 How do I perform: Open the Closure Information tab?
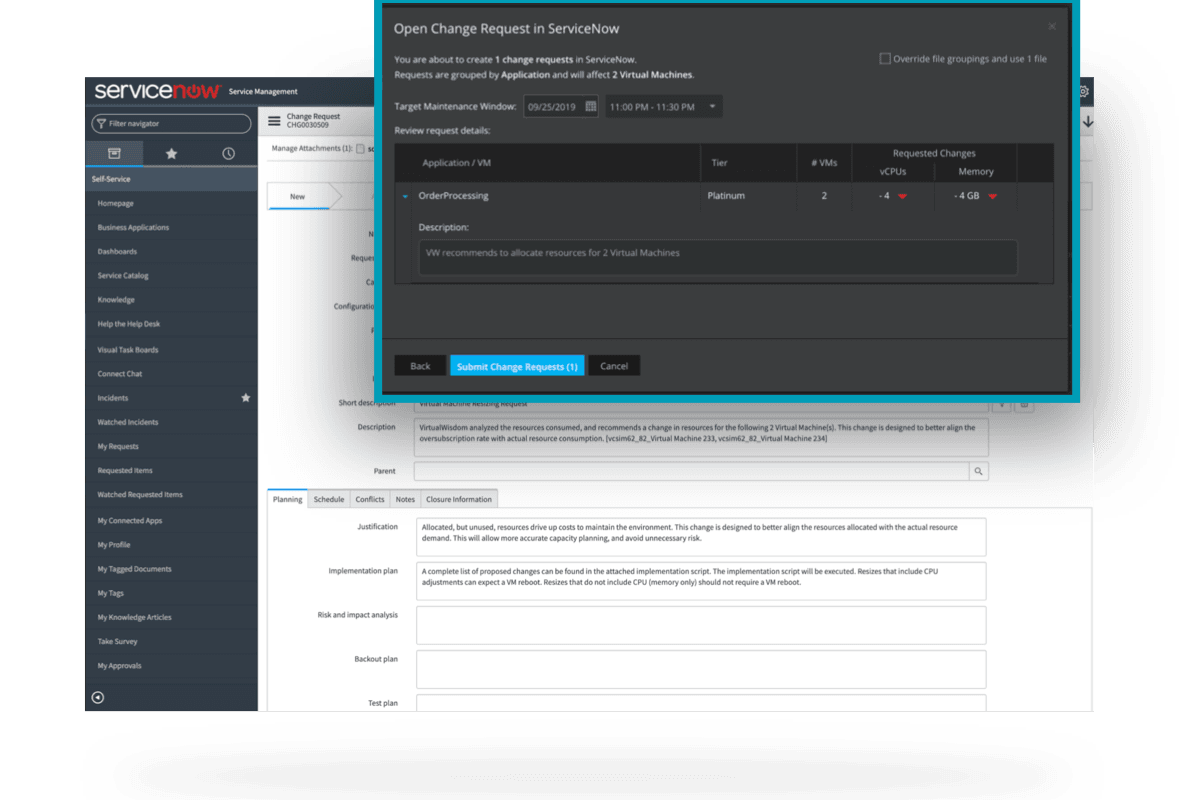click(x=458, y=499)
